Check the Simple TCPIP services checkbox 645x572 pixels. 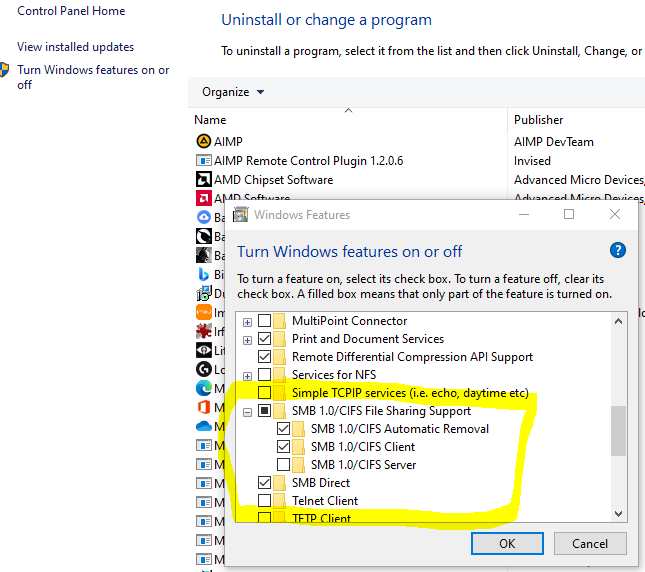click(264, 393)
